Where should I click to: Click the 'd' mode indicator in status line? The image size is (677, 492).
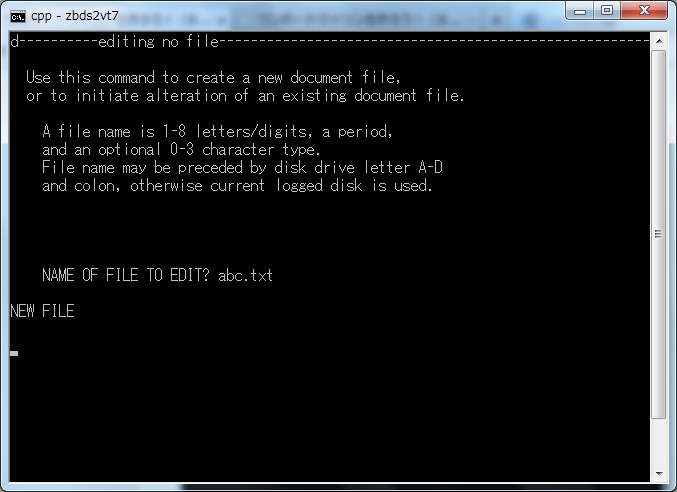pos(14,41)
